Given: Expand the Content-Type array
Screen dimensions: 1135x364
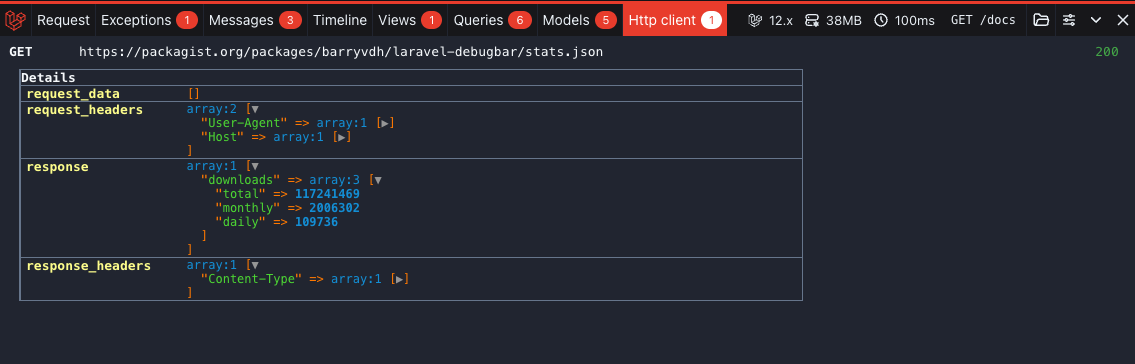Looking at the screenshot, I should pos(401,279).
